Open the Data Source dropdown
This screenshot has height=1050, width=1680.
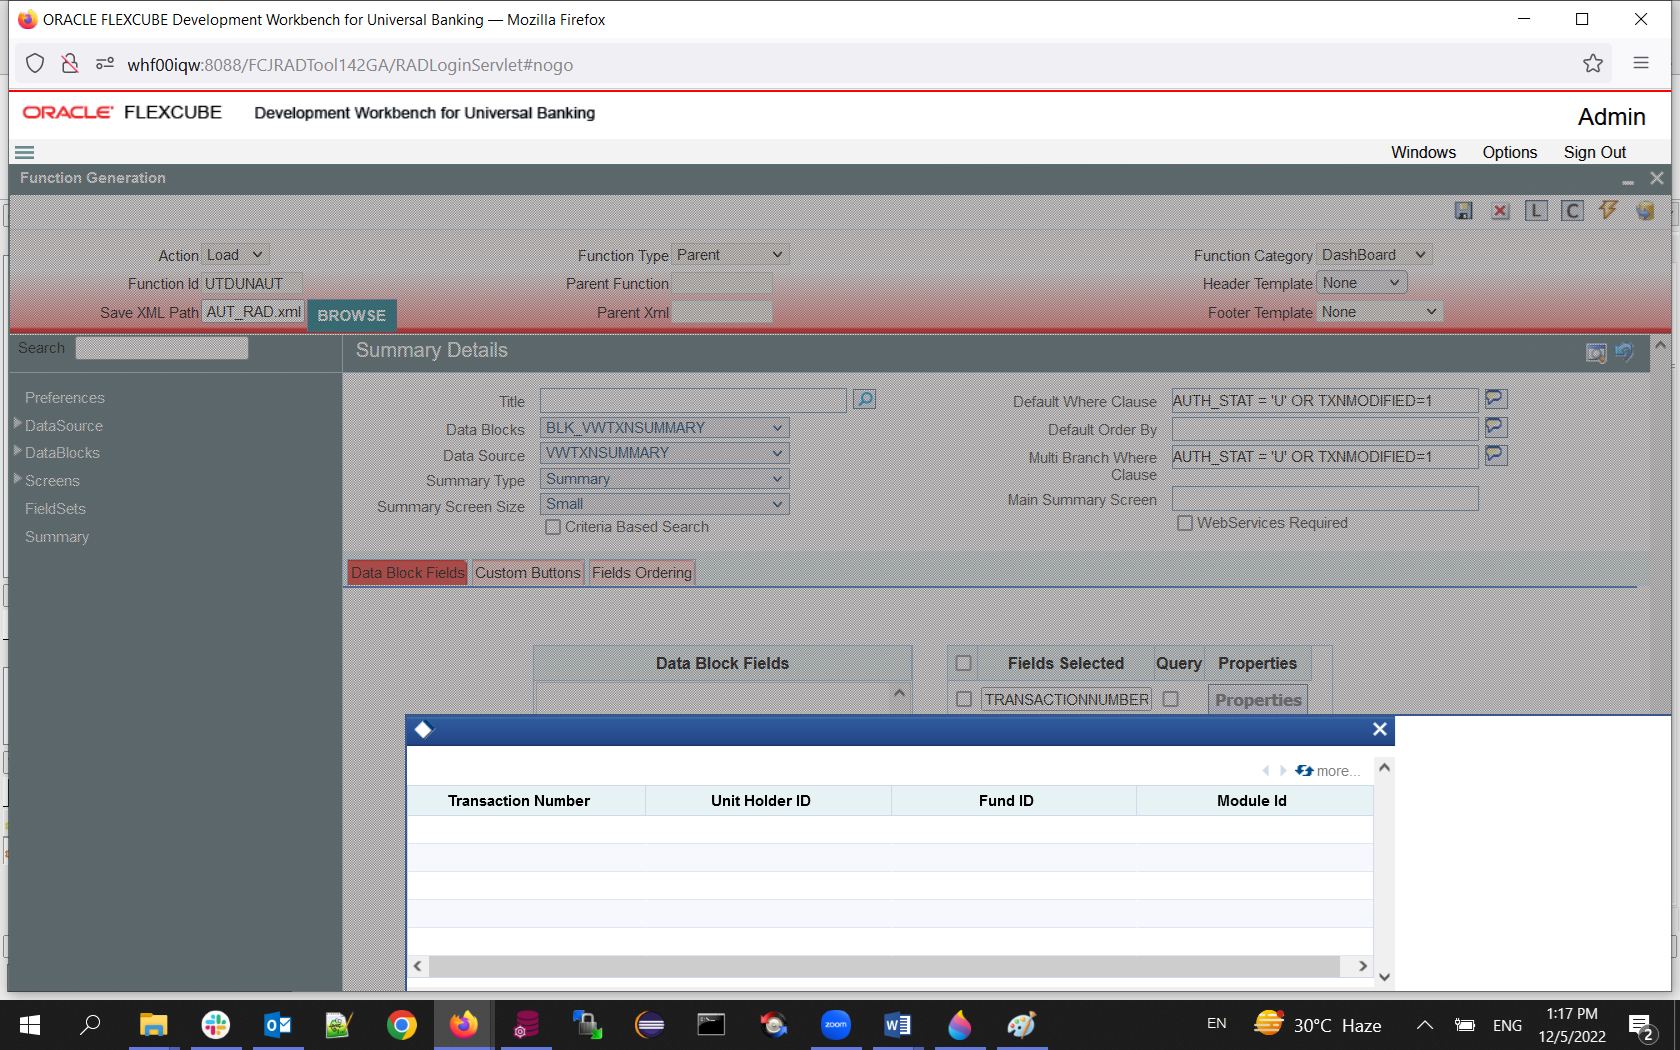click(x=665, y=453)
